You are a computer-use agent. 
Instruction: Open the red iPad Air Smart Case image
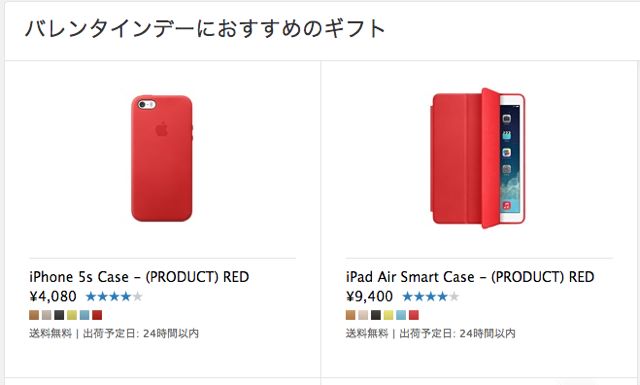pos(478,158)
